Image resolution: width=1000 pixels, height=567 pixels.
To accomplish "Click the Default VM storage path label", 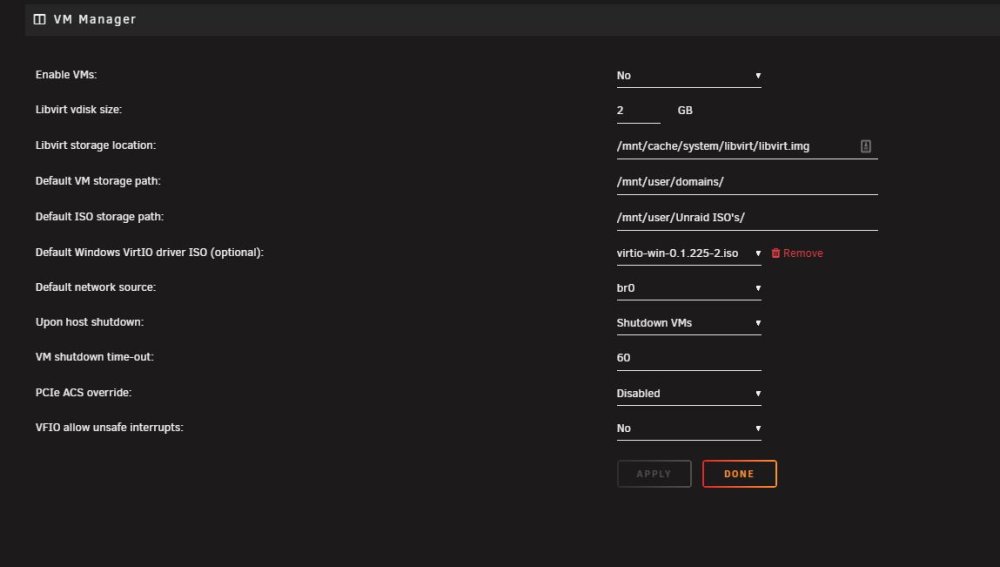I will (x=98, y=181).
